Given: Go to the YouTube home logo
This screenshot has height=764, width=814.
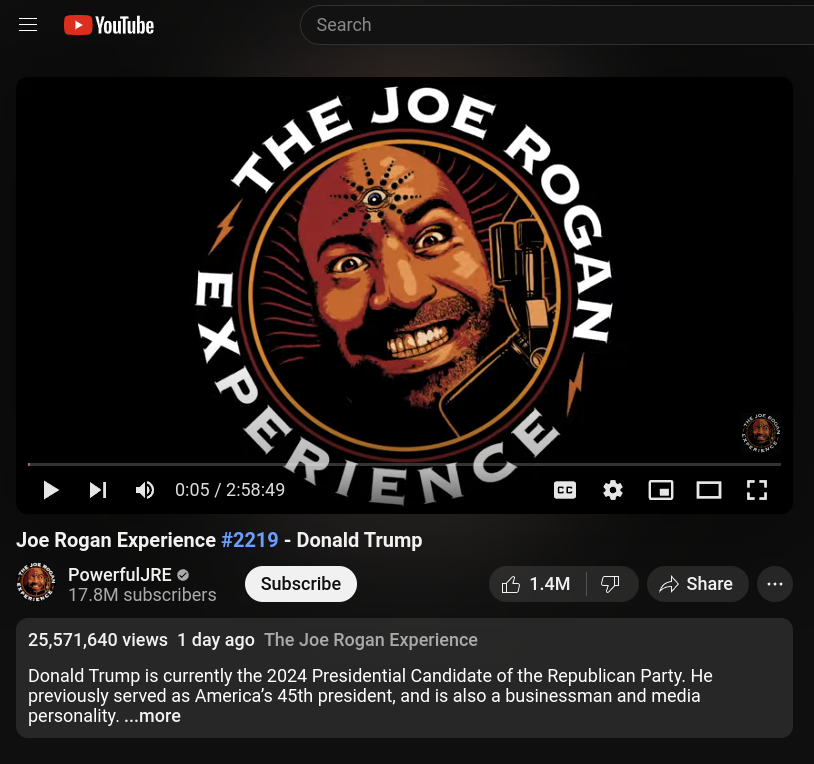Looking at the screenshot, I should [x=109, y=25].
